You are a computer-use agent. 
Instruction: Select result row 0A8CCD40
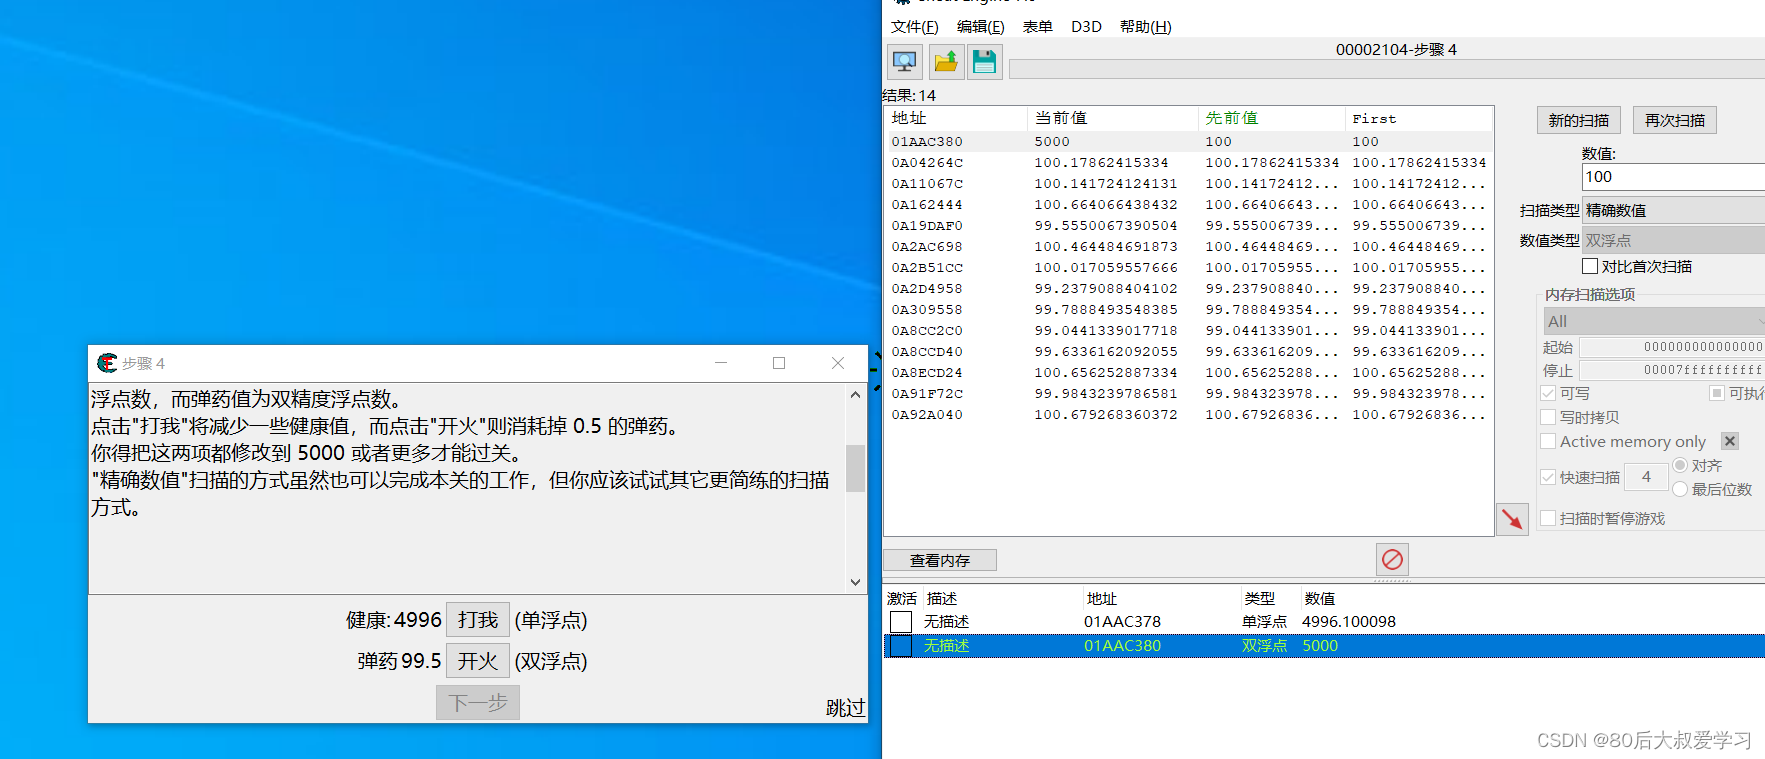pos(1189,351)
